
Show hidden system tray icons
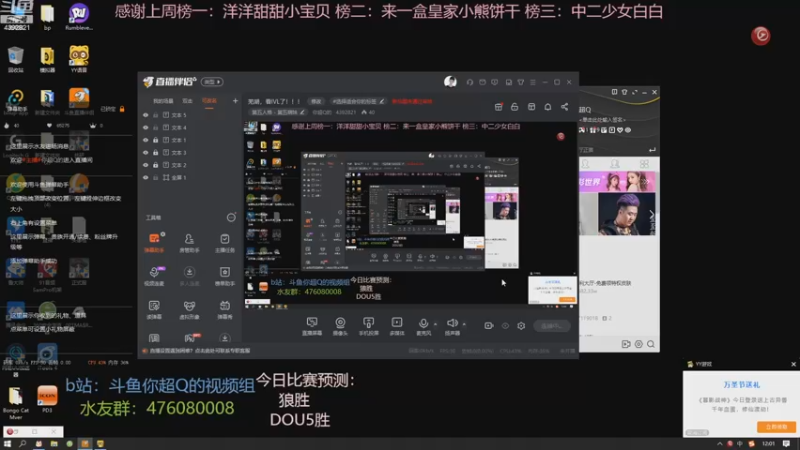pos(719,444)
